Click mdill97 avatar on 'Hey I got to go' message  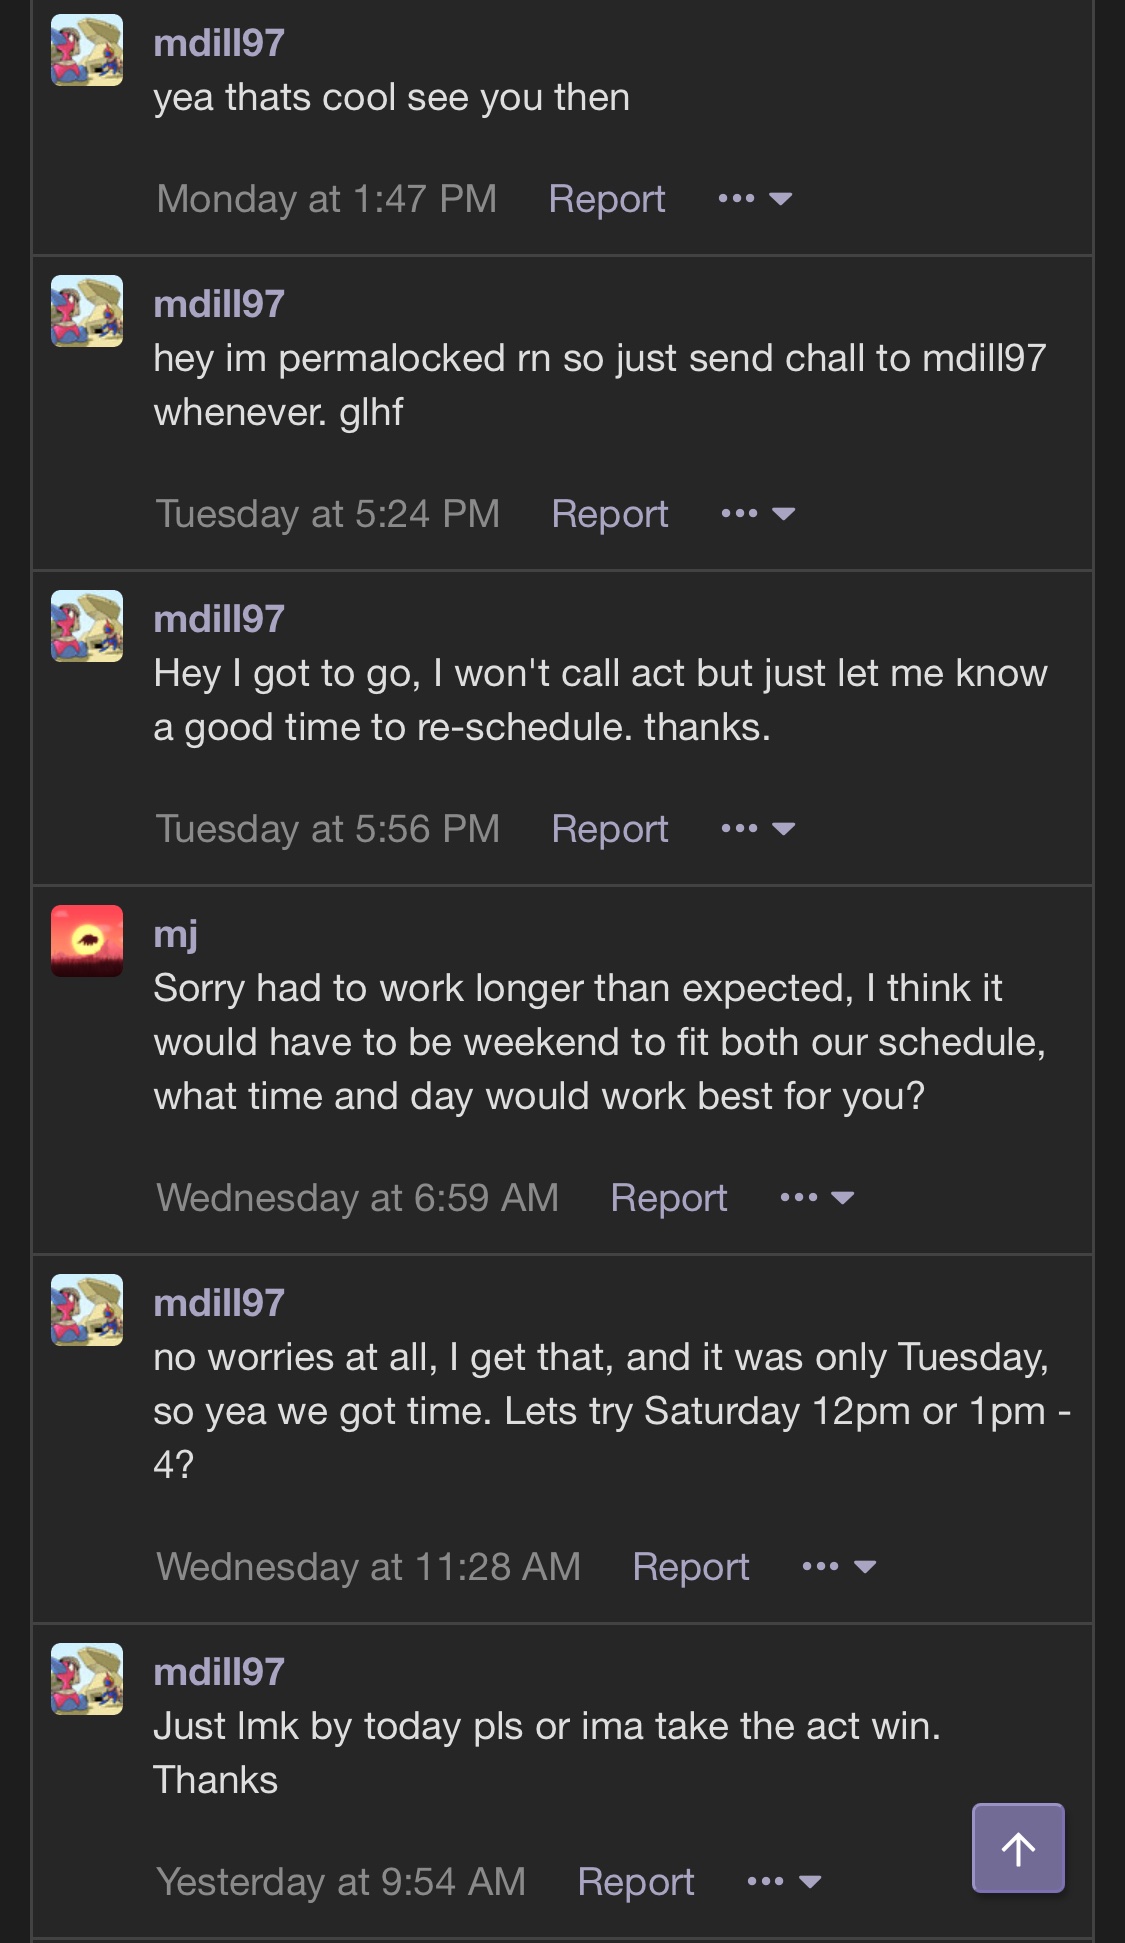[x=87, y=626]
